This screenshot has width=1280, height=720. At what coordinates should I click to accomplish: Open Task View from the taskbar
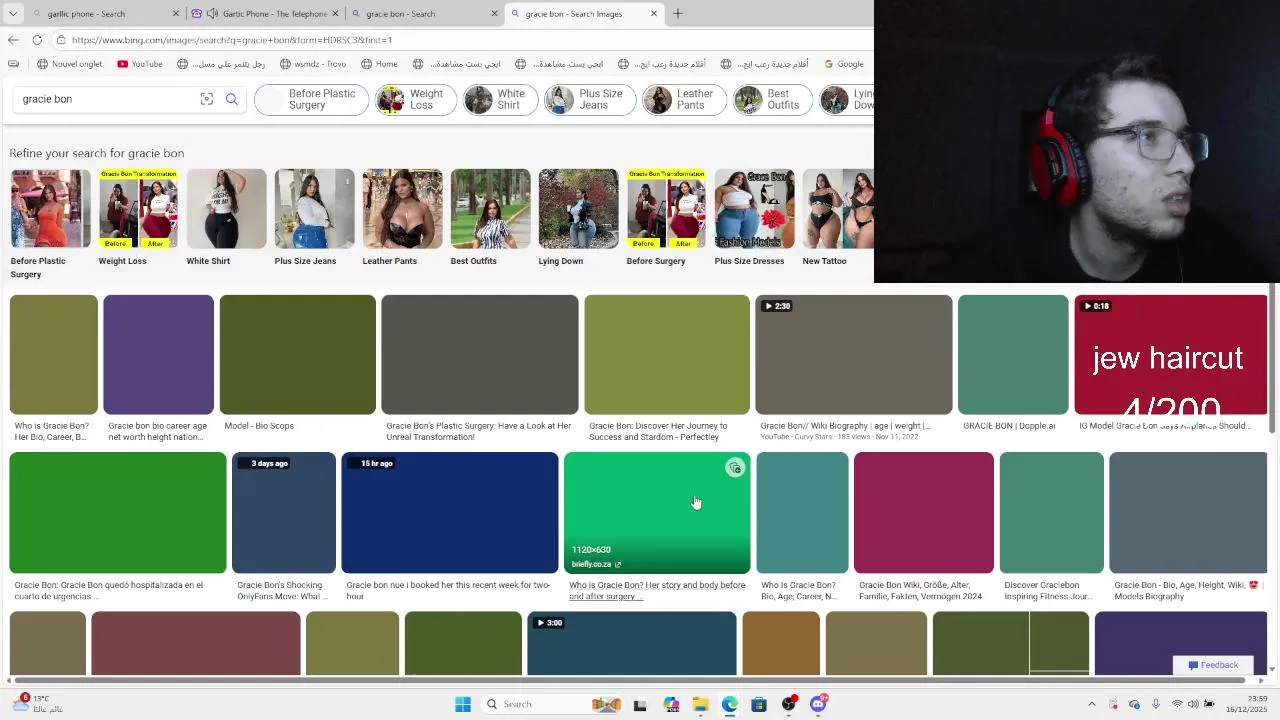tap(640, 704)
